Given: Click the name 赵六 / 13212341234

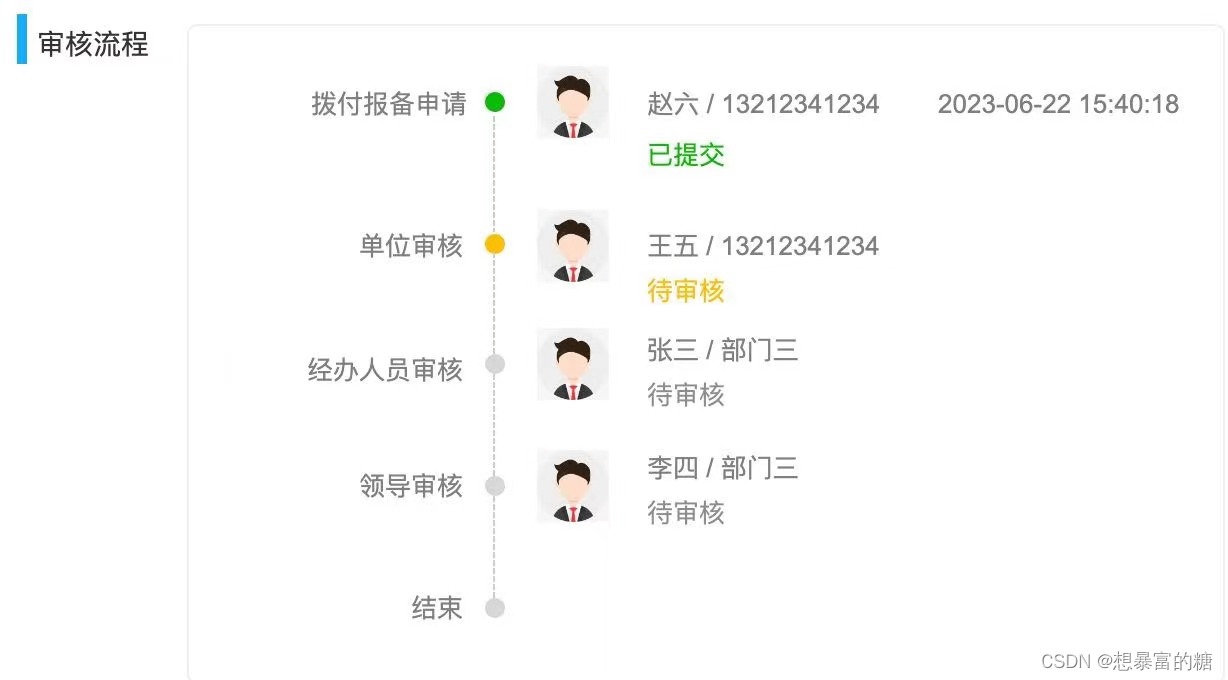Looking at the screenshot, I should tap(763, 104).
